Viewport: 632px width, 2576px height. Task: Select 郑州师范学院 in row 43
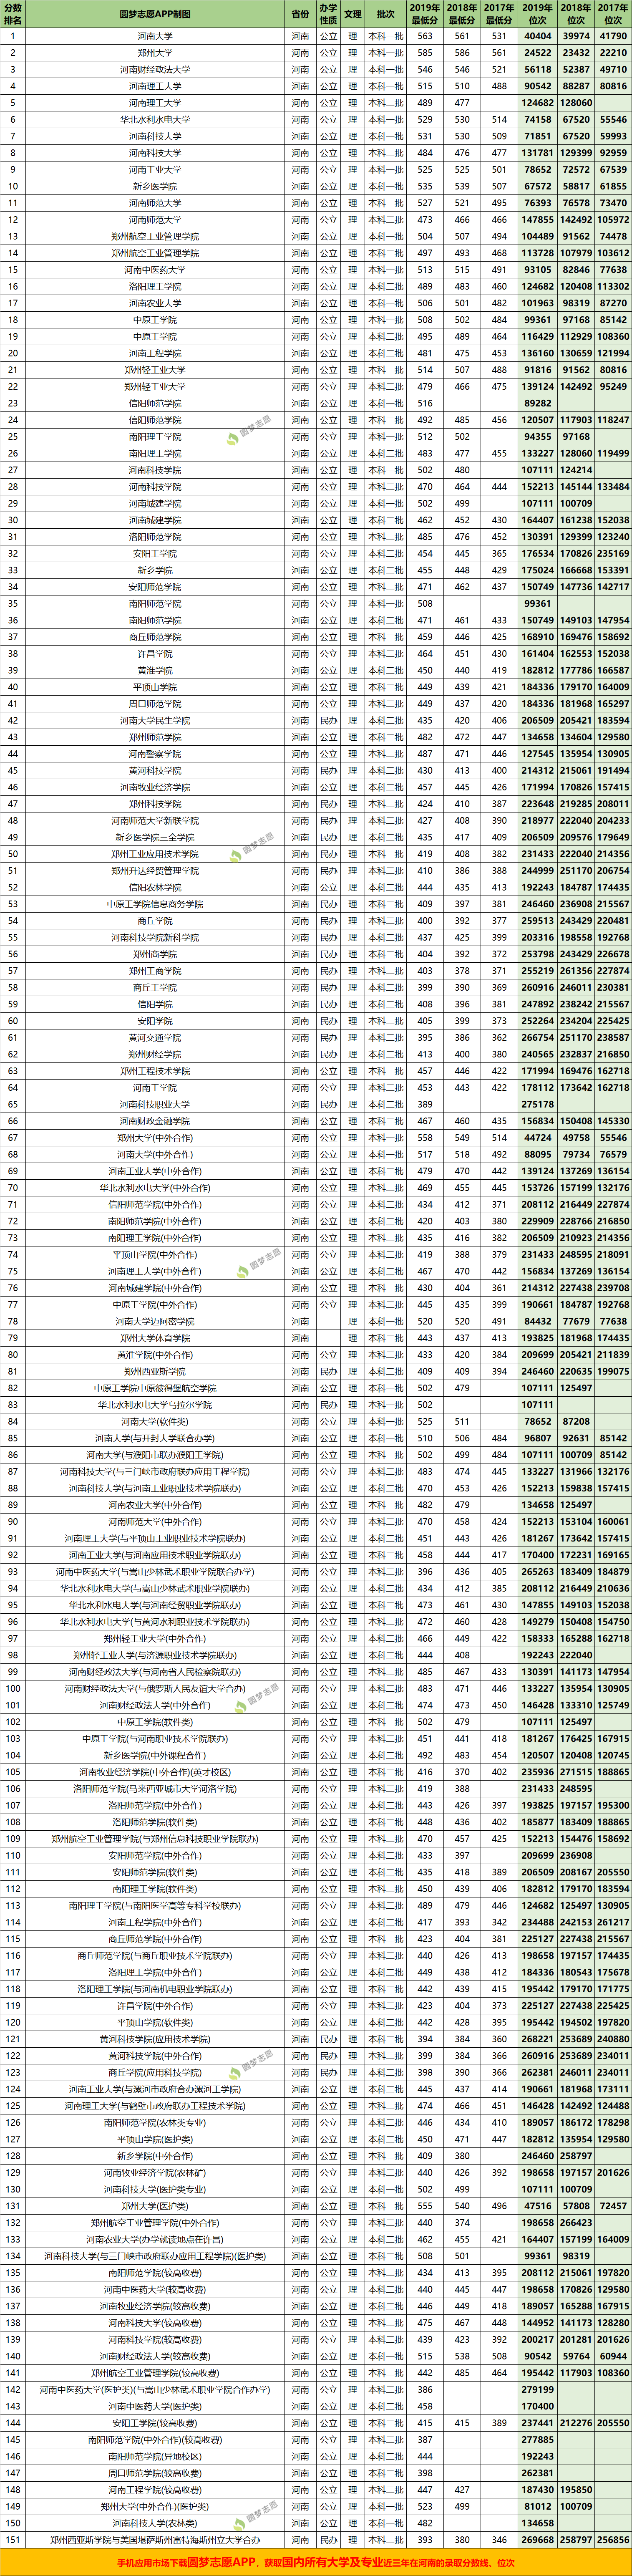[x=155, y=737]
